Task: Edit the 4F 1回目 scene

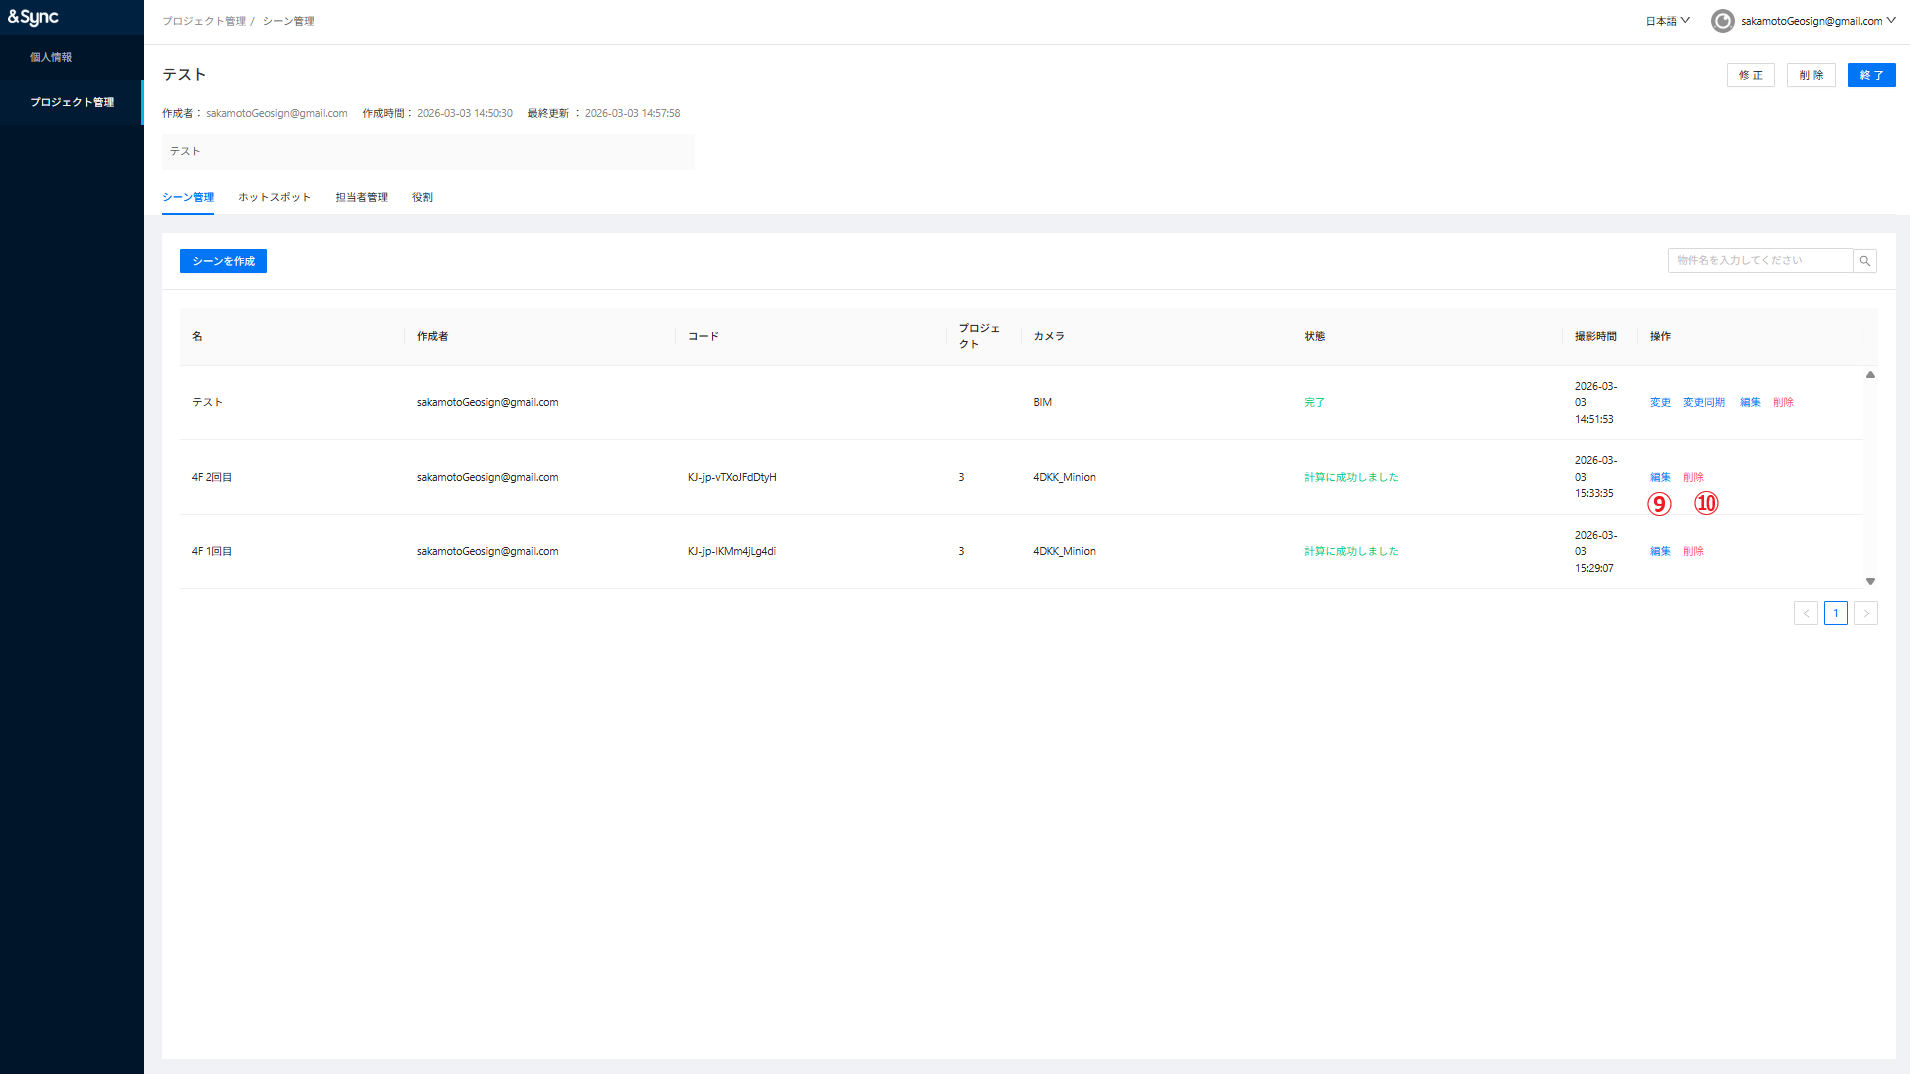Action: coord(1660,551)
